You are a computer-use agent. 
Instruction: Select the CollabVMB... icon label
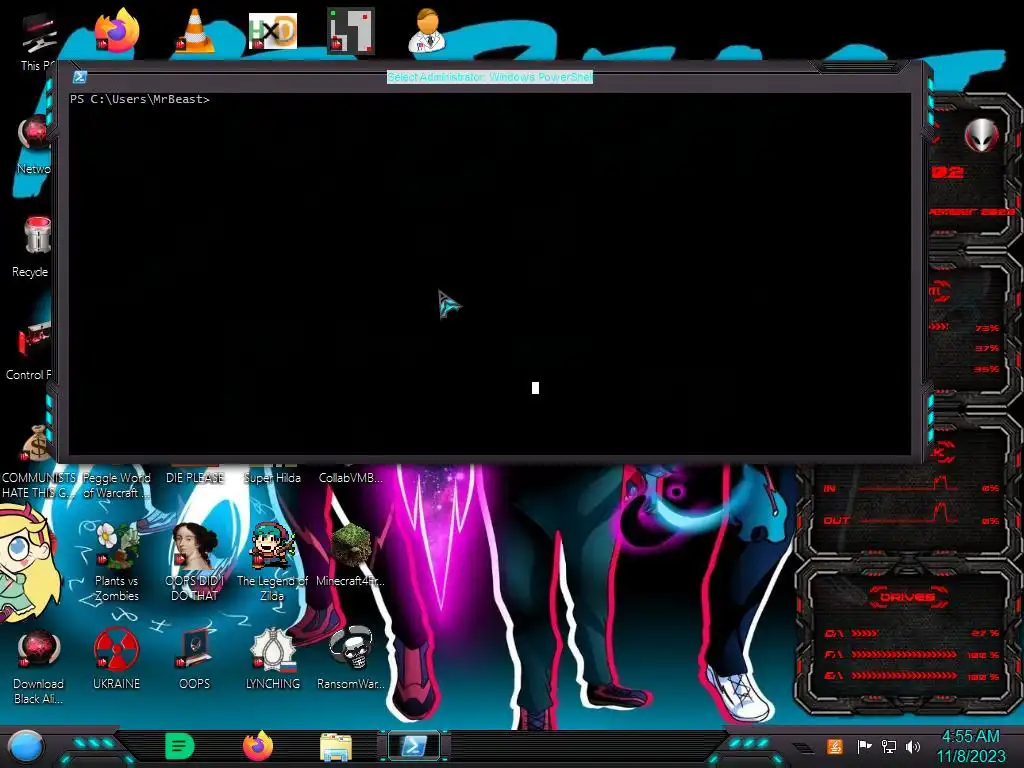[351, 478]
